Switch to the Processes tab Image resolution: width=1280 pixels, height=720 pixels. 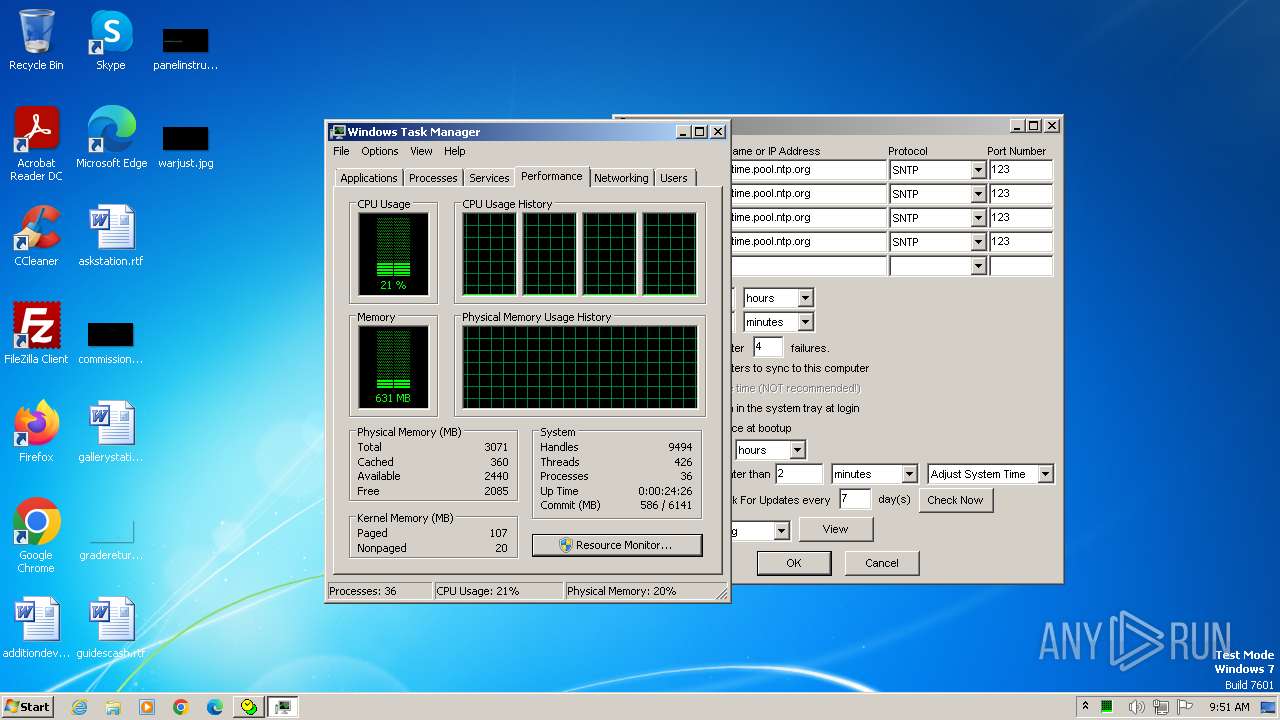433,178
